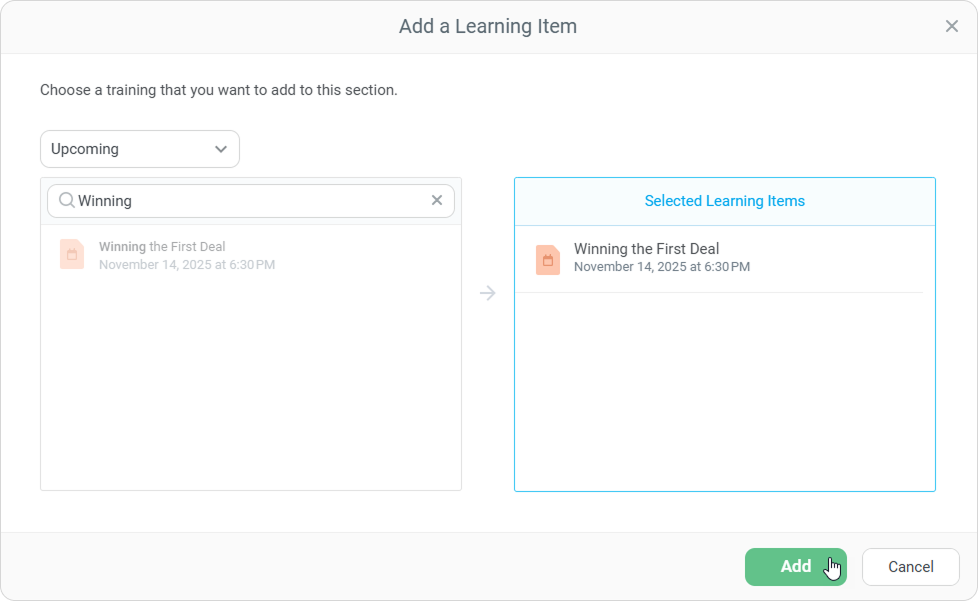Click the Choose a training instruction text

[219, 90]
